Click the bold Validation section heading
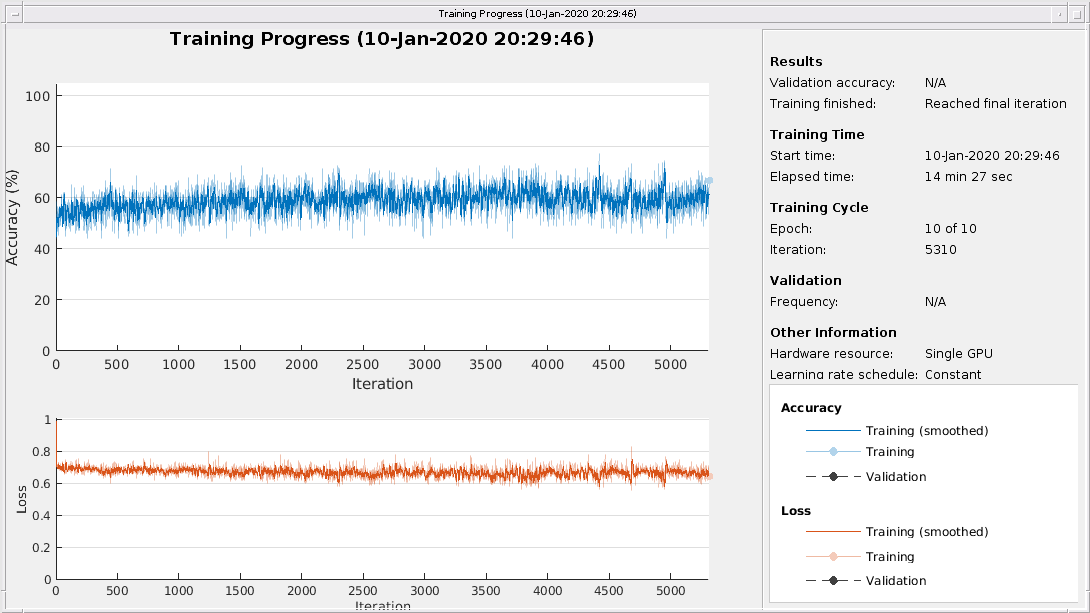This screenshot has width=1090, height=613. 806,281
